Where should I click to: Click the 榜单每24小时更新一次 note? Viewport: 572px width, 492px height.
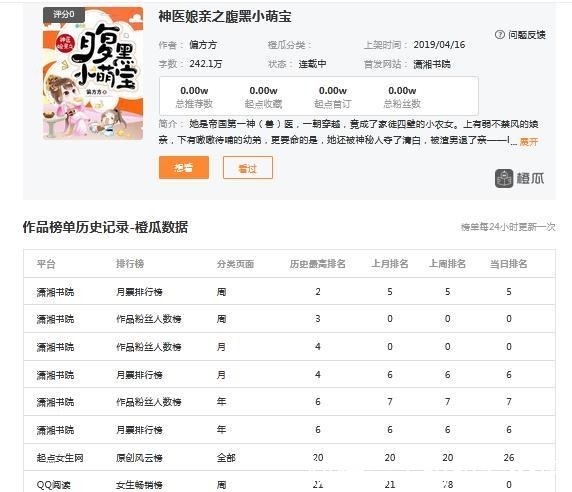(508, 227)
